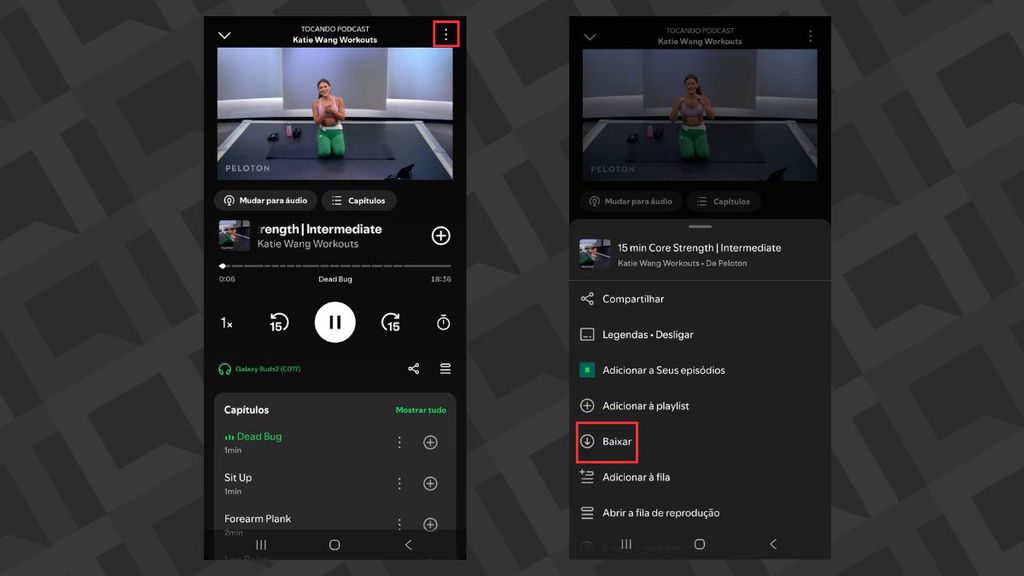Tap share icon below playback controls
The width and height of the screenshot is (1024, 576).
[x=413, y=369]
